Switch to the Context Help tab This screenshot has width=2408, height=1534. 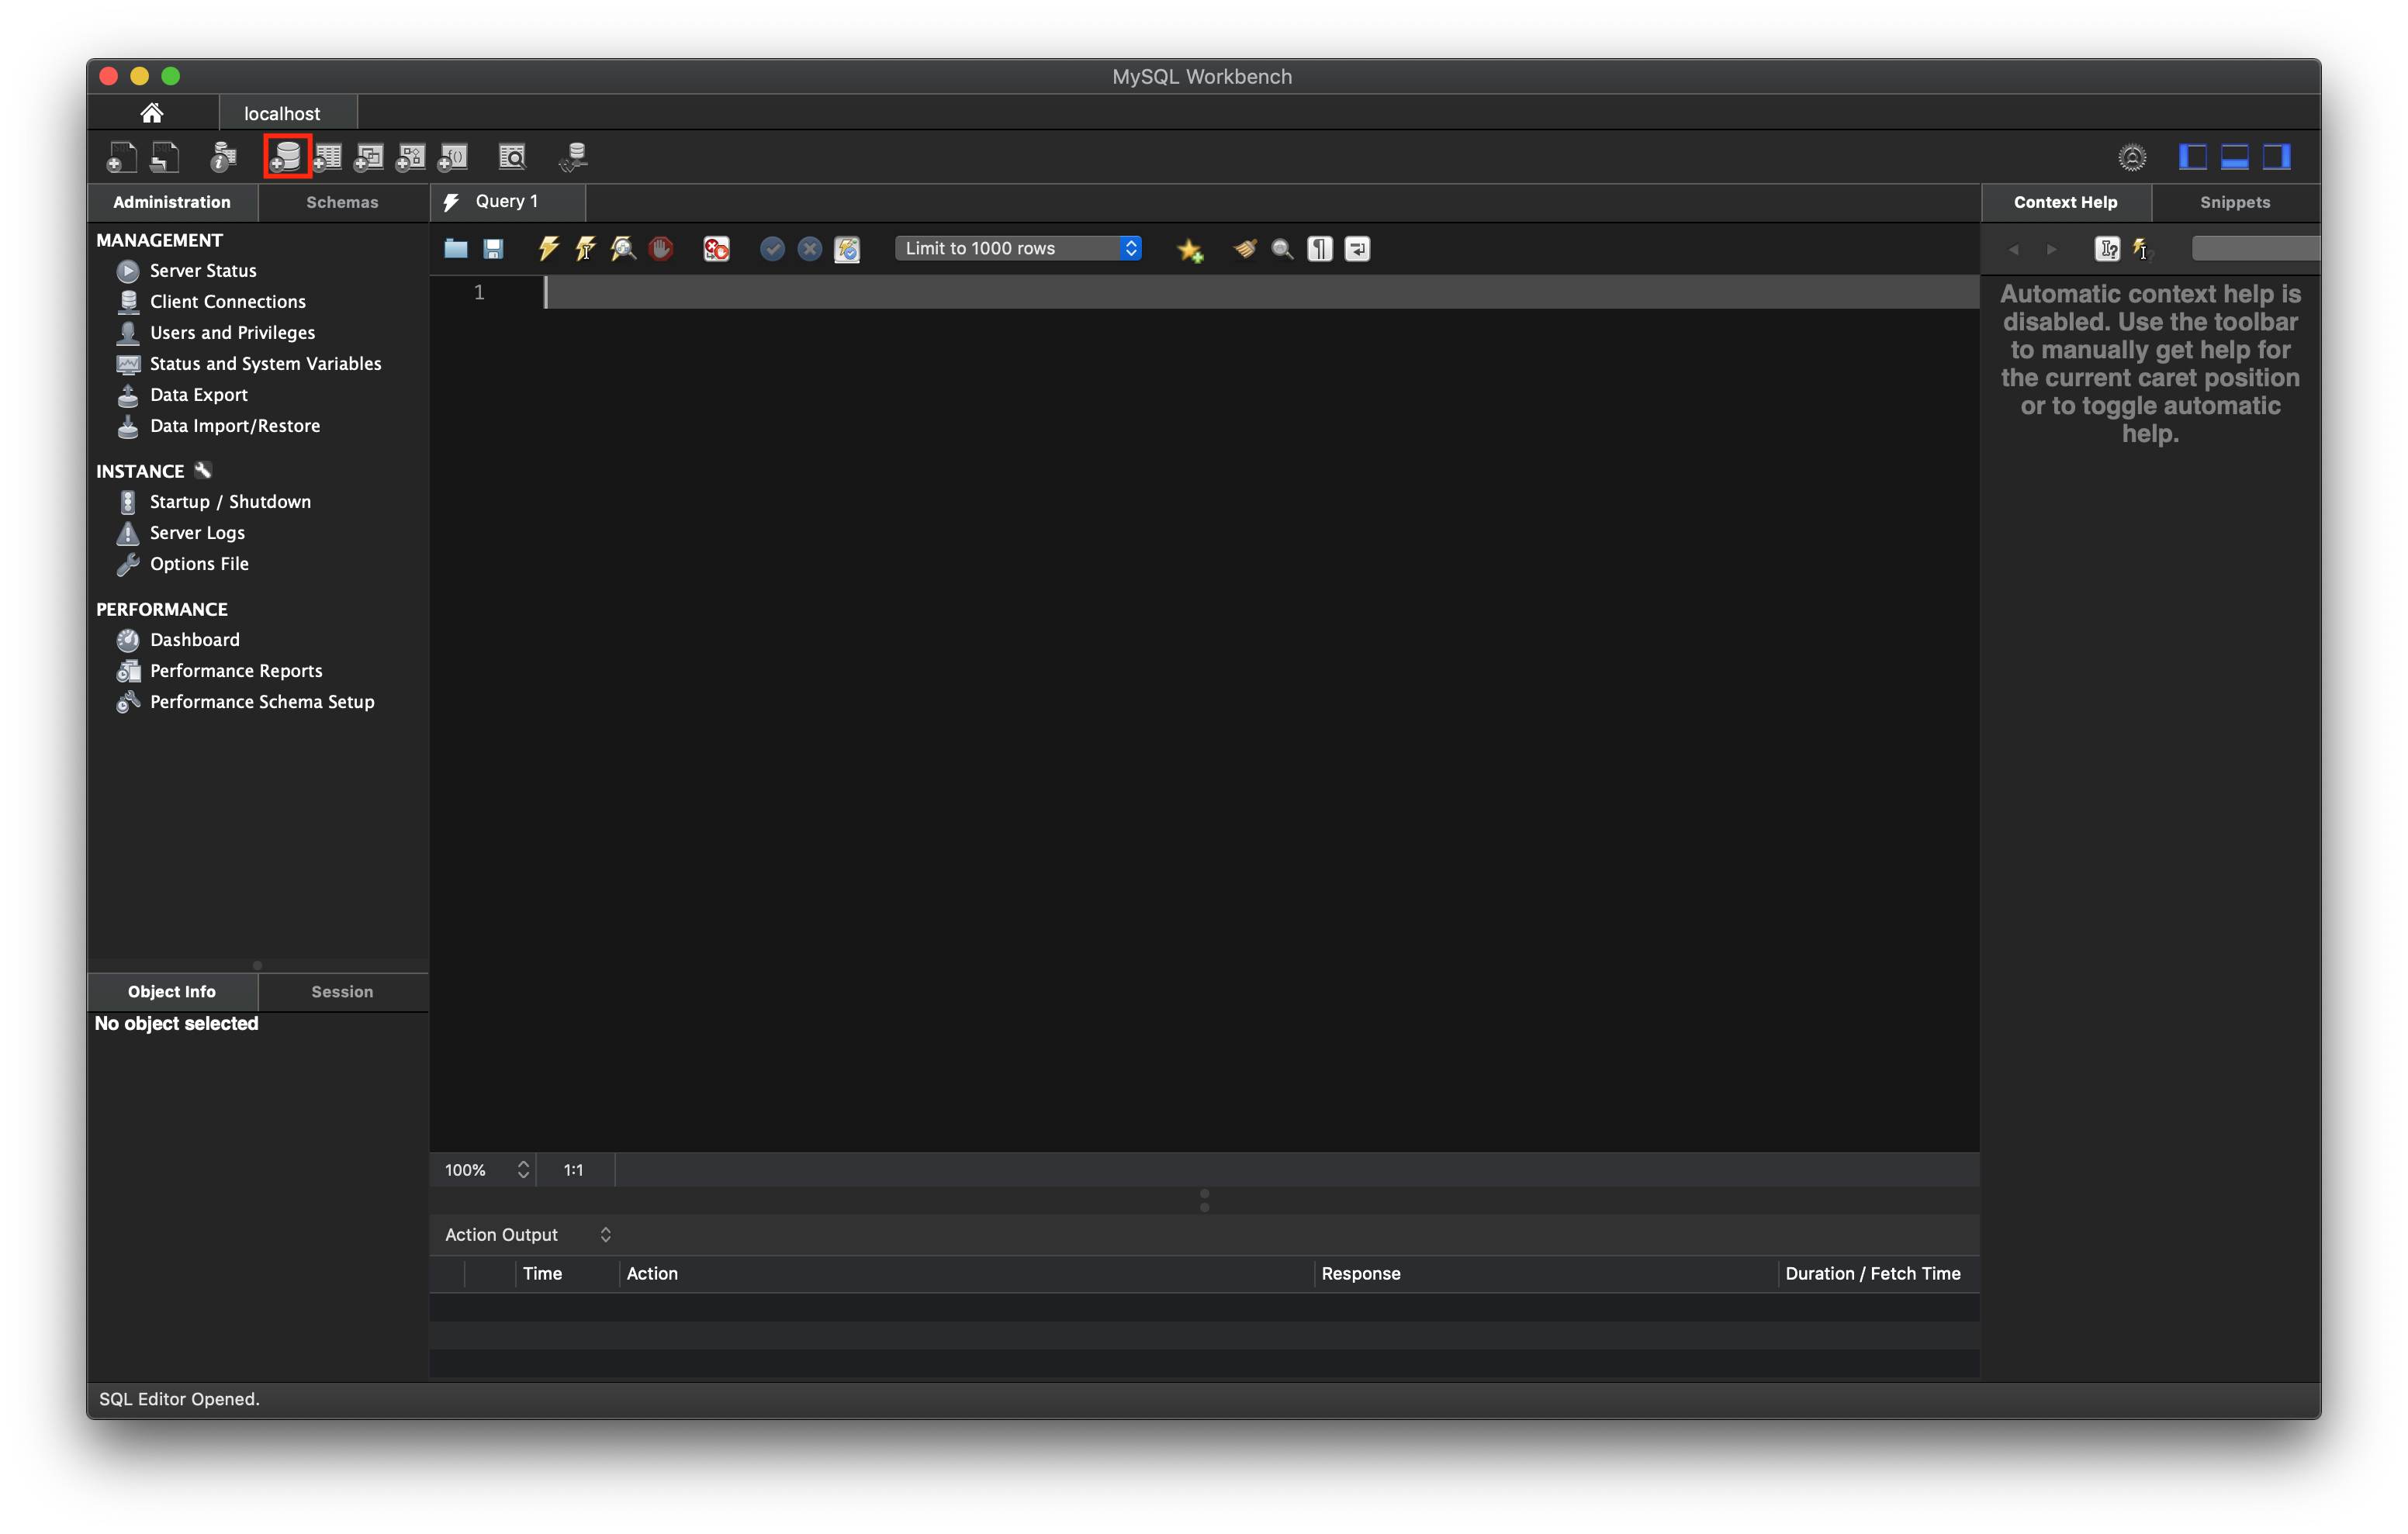point(2065,202)
